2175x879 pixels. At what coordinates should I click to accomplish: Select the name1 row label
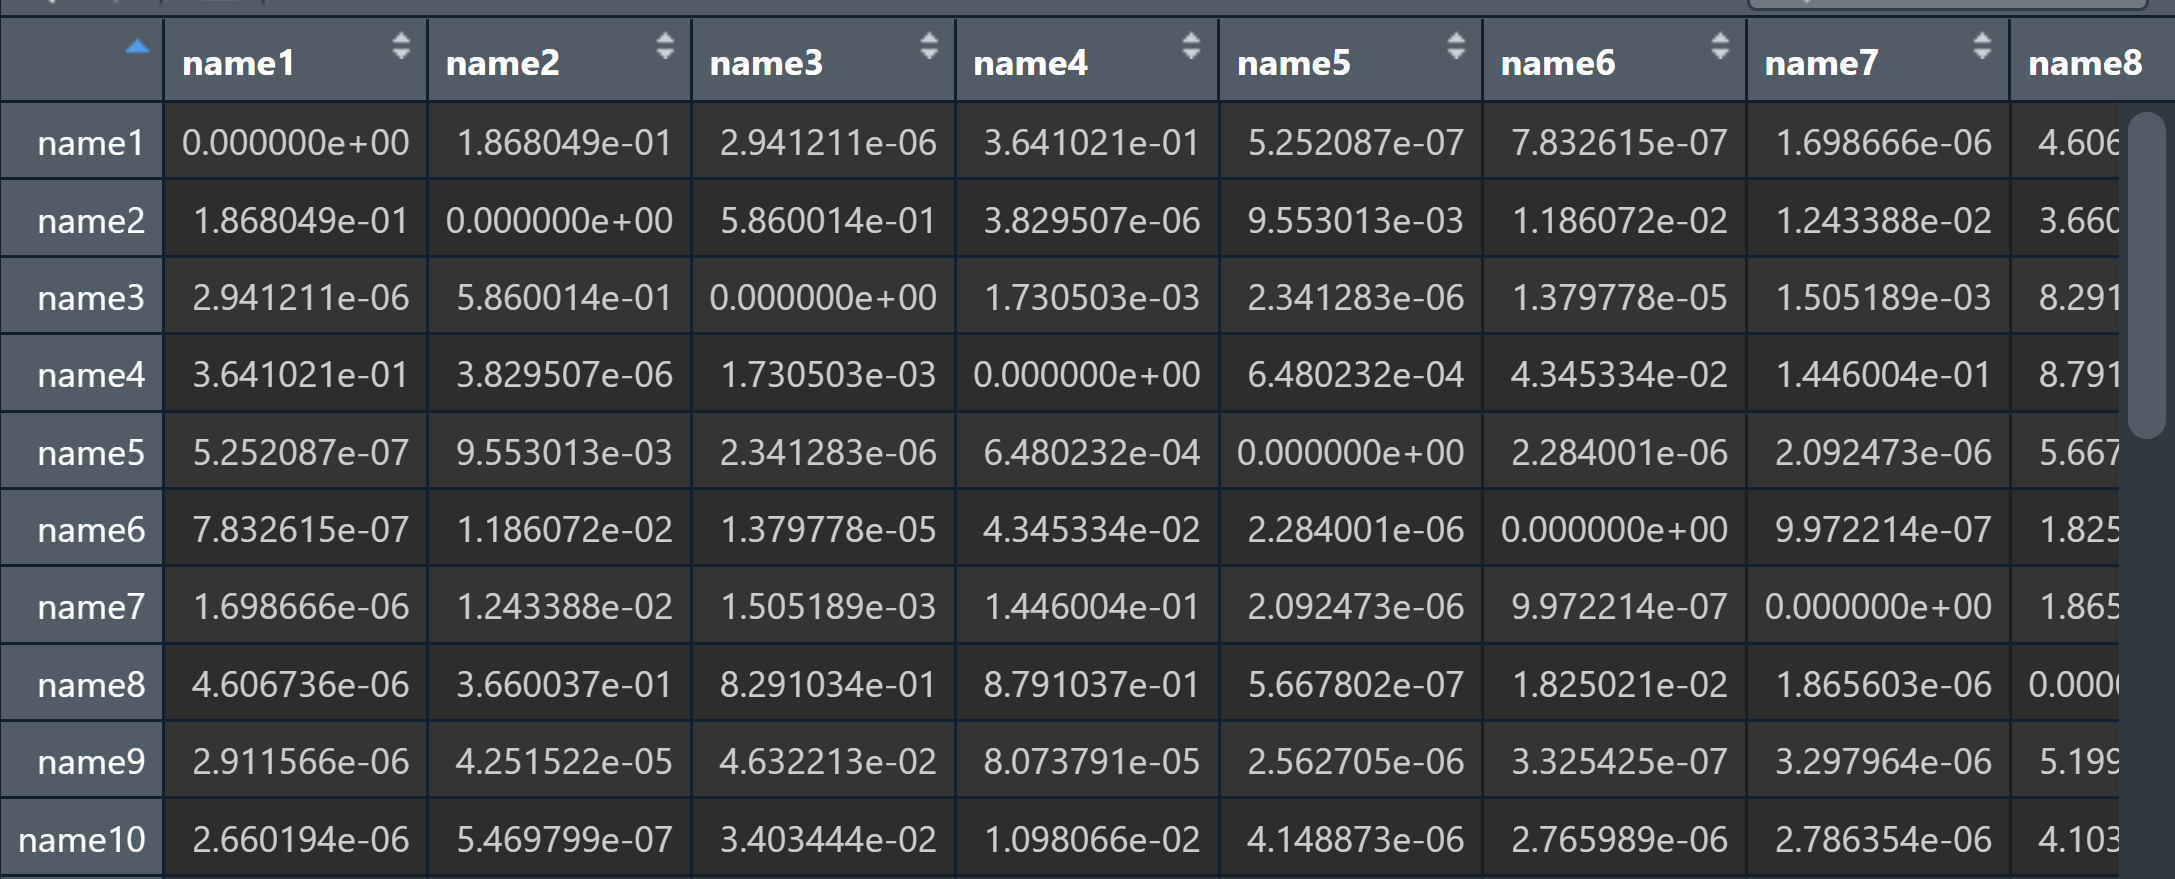pos(91,143)
